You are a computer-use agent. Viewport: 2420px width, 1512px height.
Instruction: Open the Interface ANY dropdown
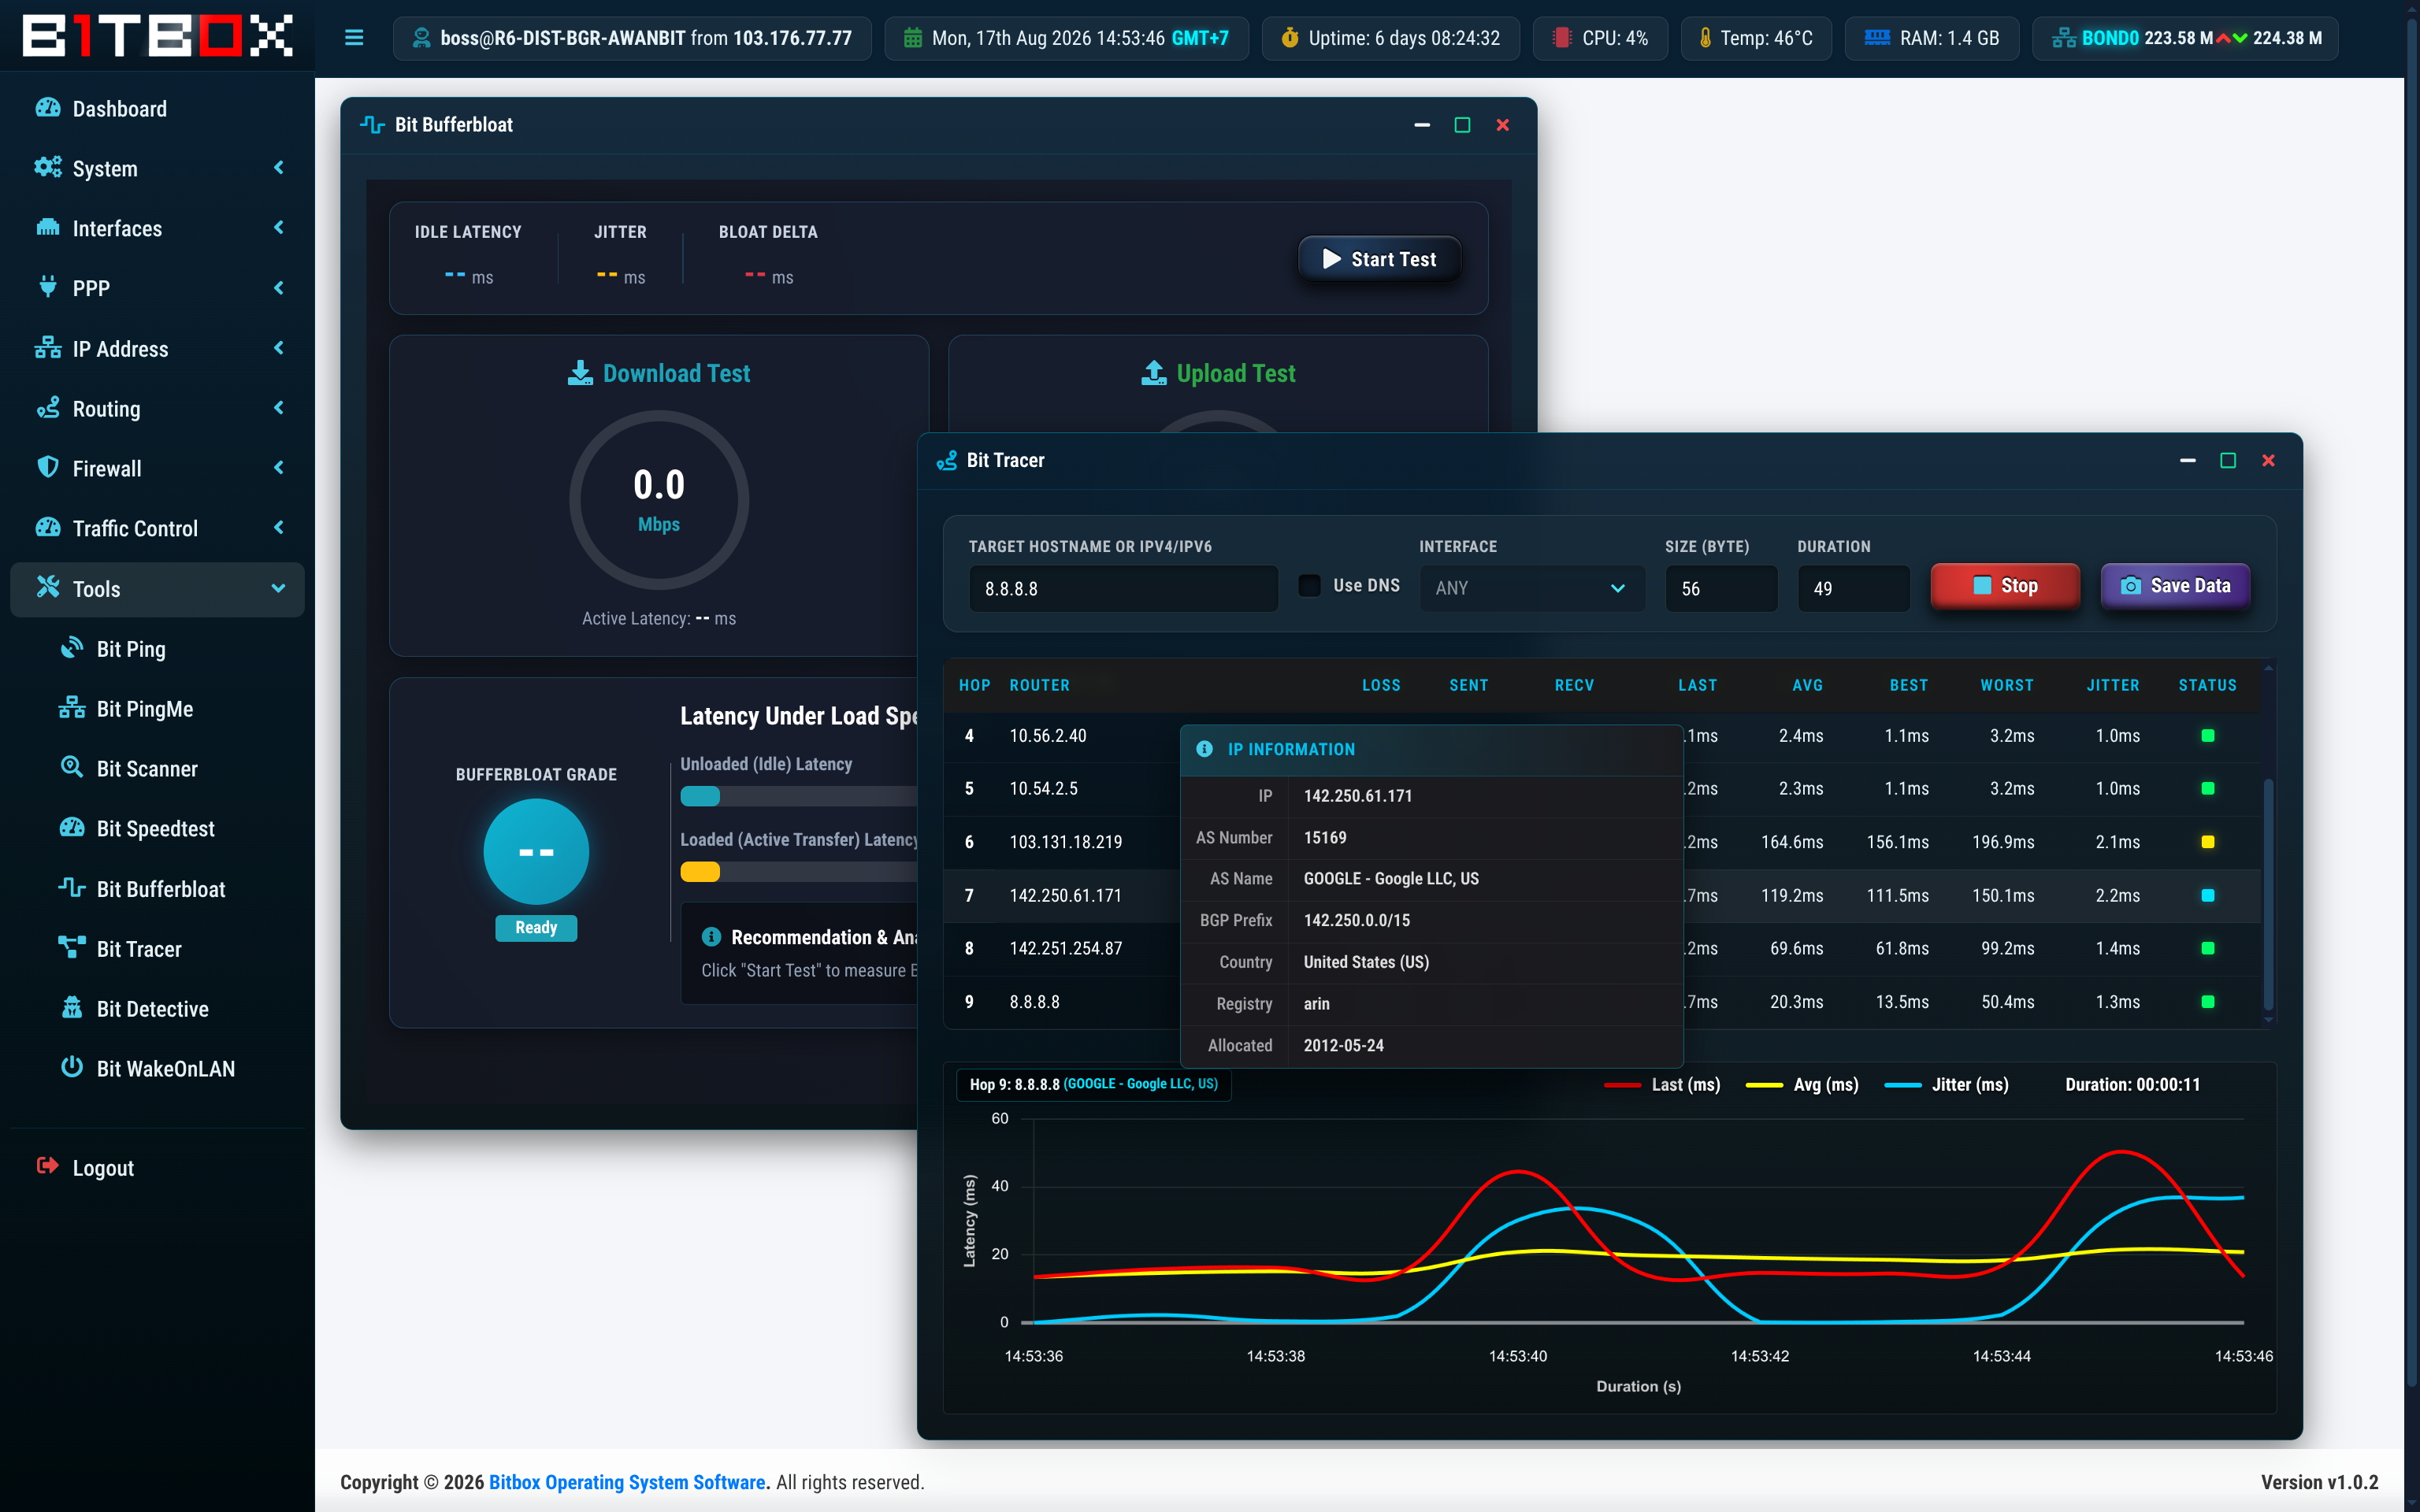point(1532,588)
